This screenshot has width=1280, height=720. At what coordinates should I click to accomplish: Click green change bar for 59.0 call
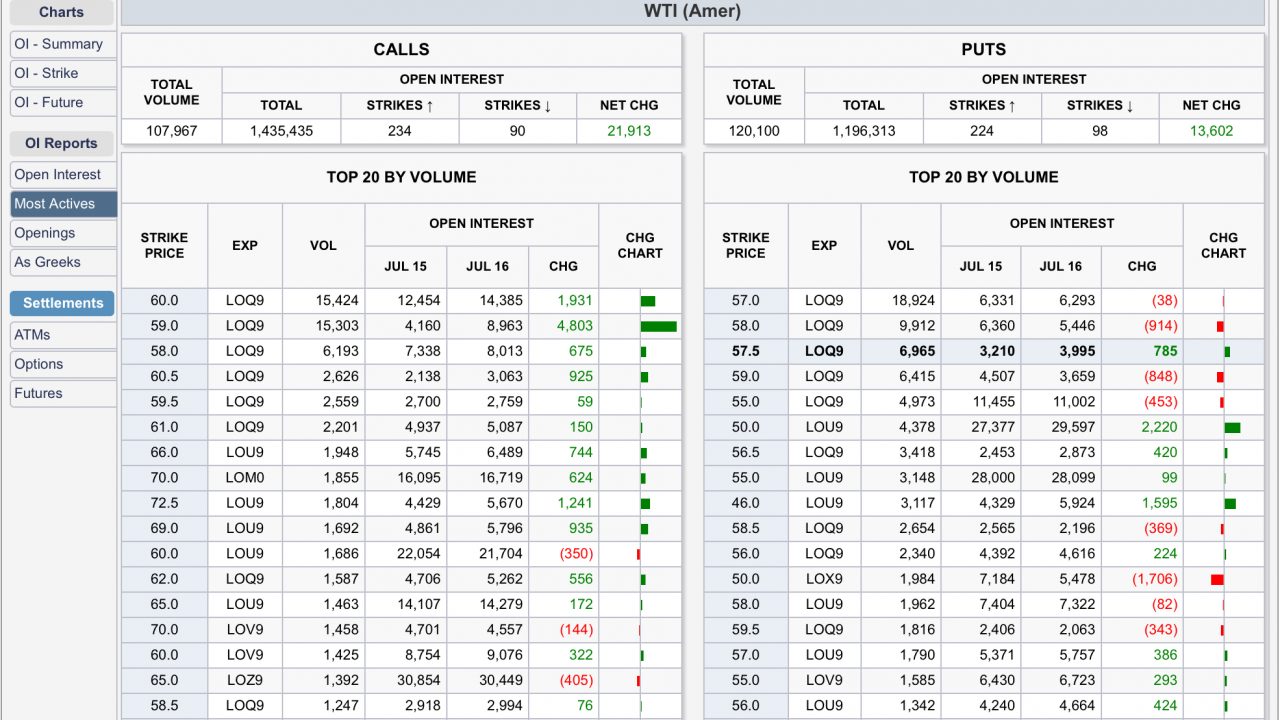tap(658, 326)
